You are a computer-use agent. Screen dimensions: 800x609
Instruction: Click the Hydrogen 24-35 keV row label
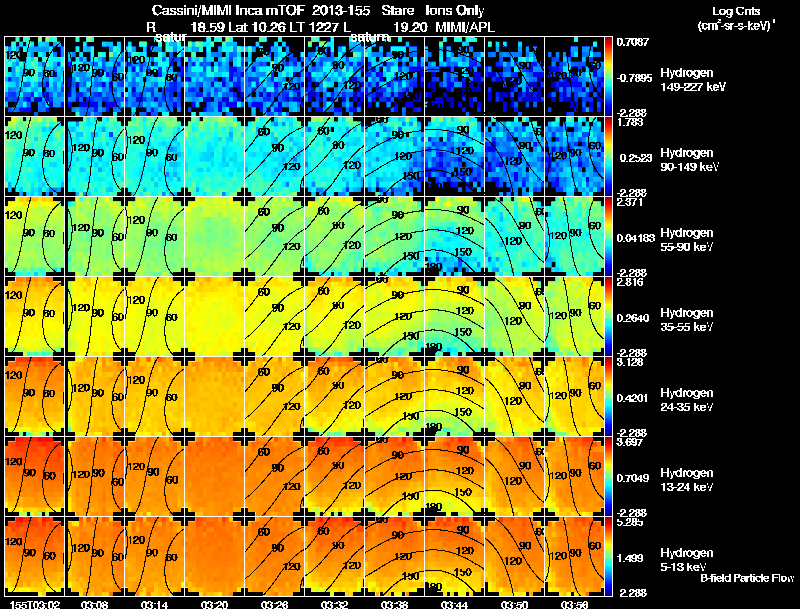[x=687, y=400]
